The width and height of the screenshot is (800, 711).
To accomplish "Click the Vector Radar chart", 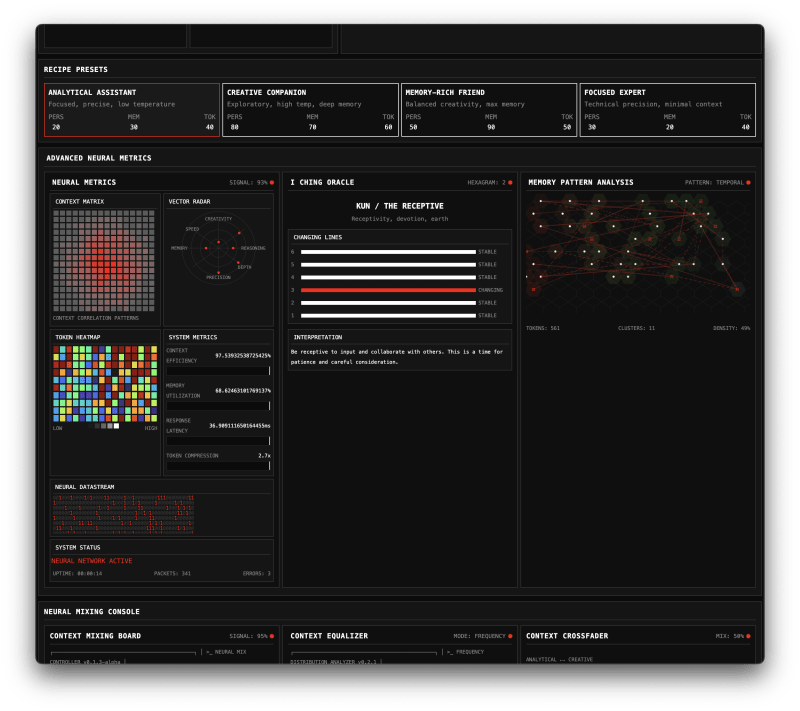I will point(218,248).
